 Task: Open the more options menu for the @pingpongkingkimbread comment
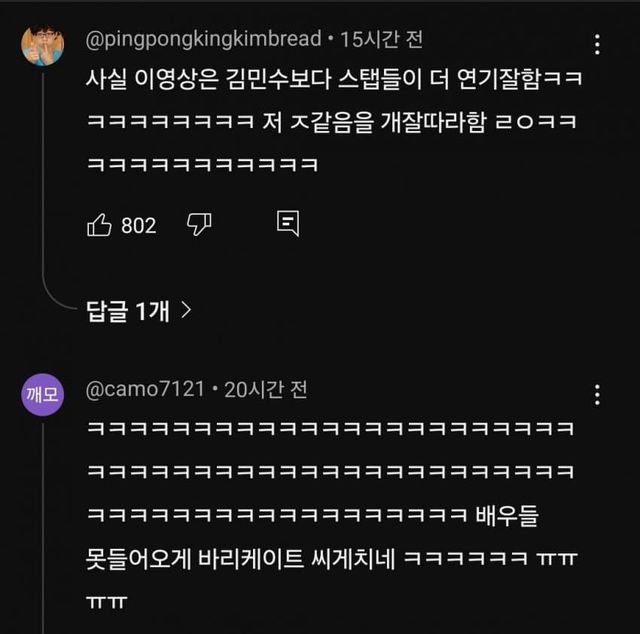click(597, 45)
